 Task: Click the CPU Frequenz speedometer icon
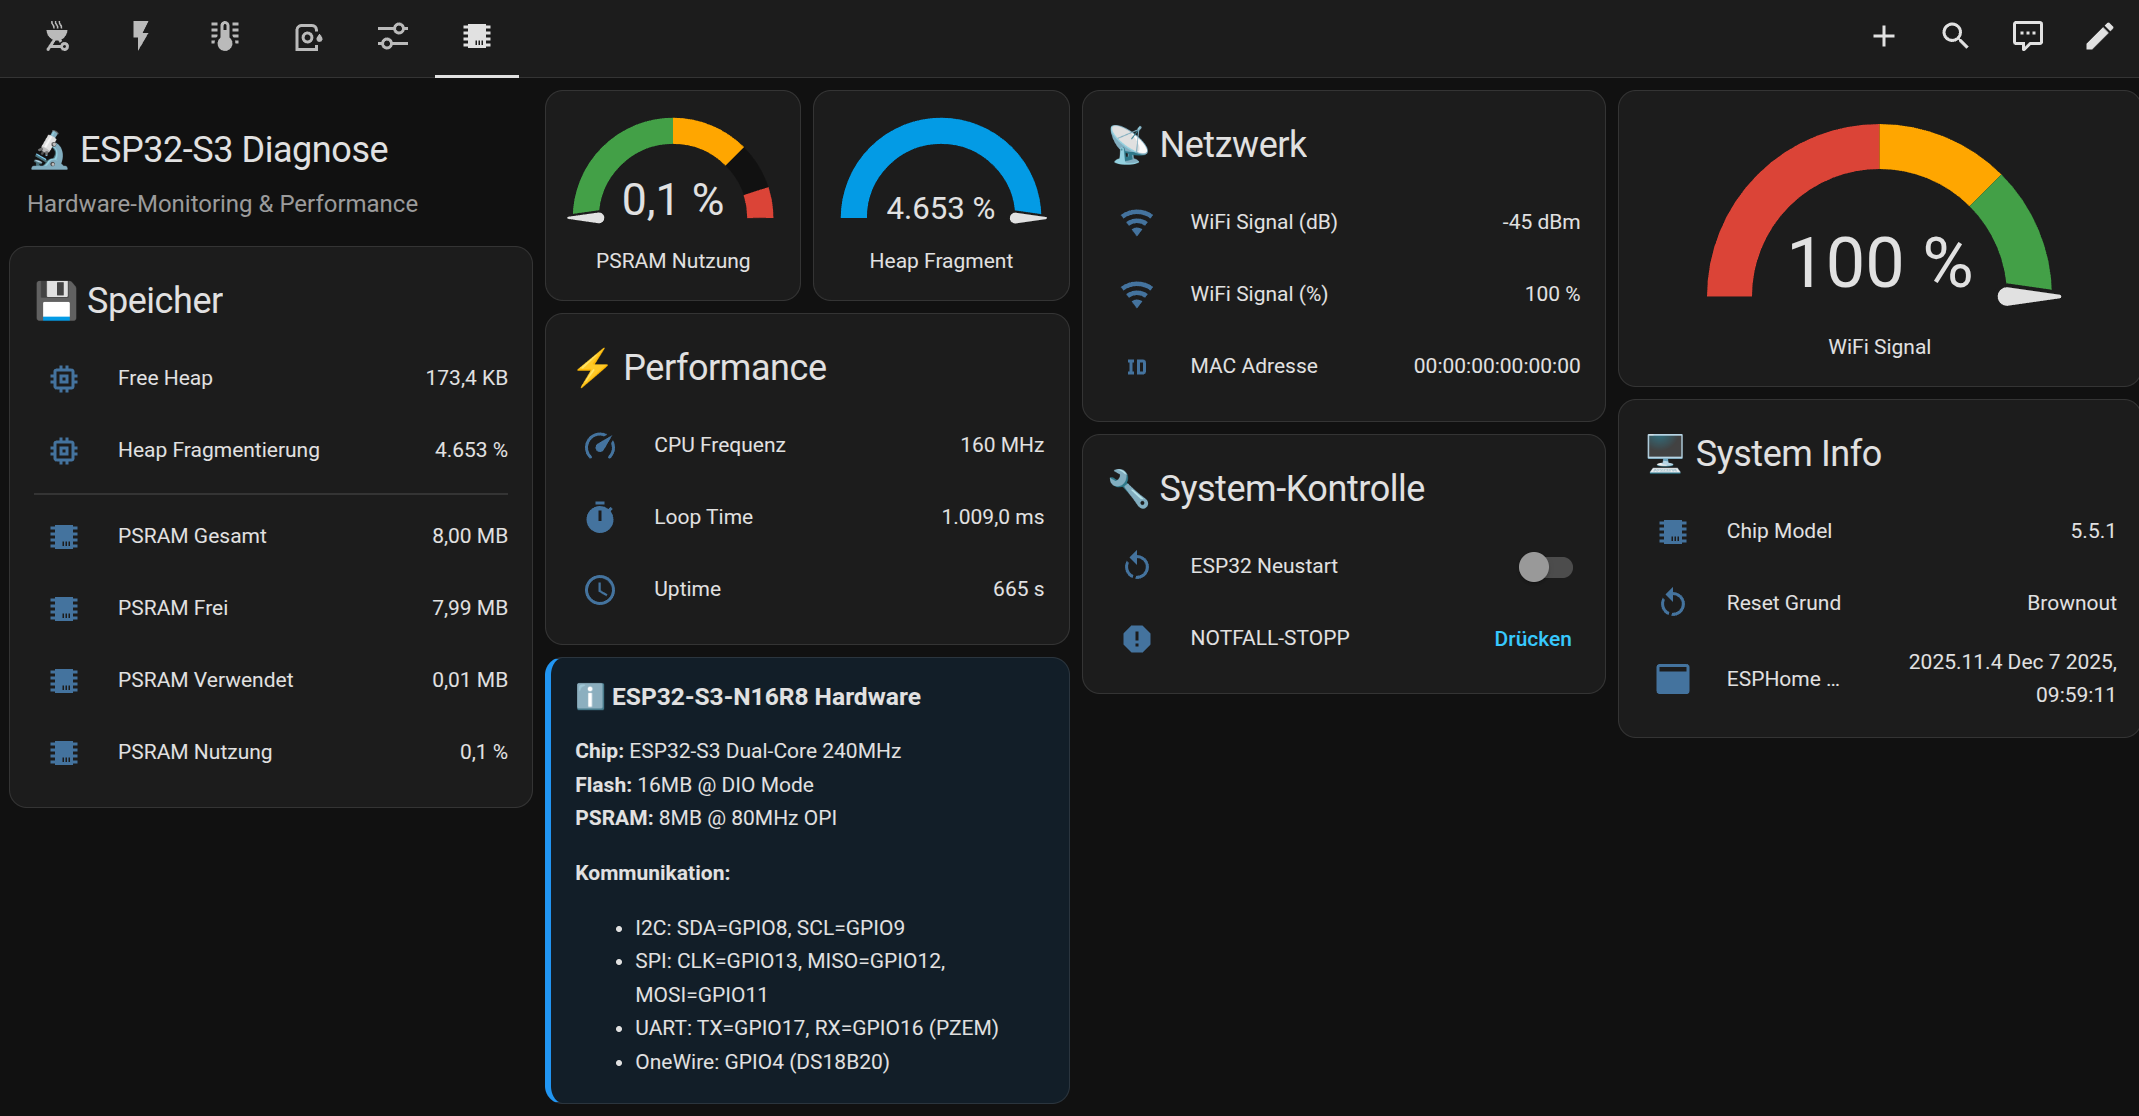click(600, 445)
